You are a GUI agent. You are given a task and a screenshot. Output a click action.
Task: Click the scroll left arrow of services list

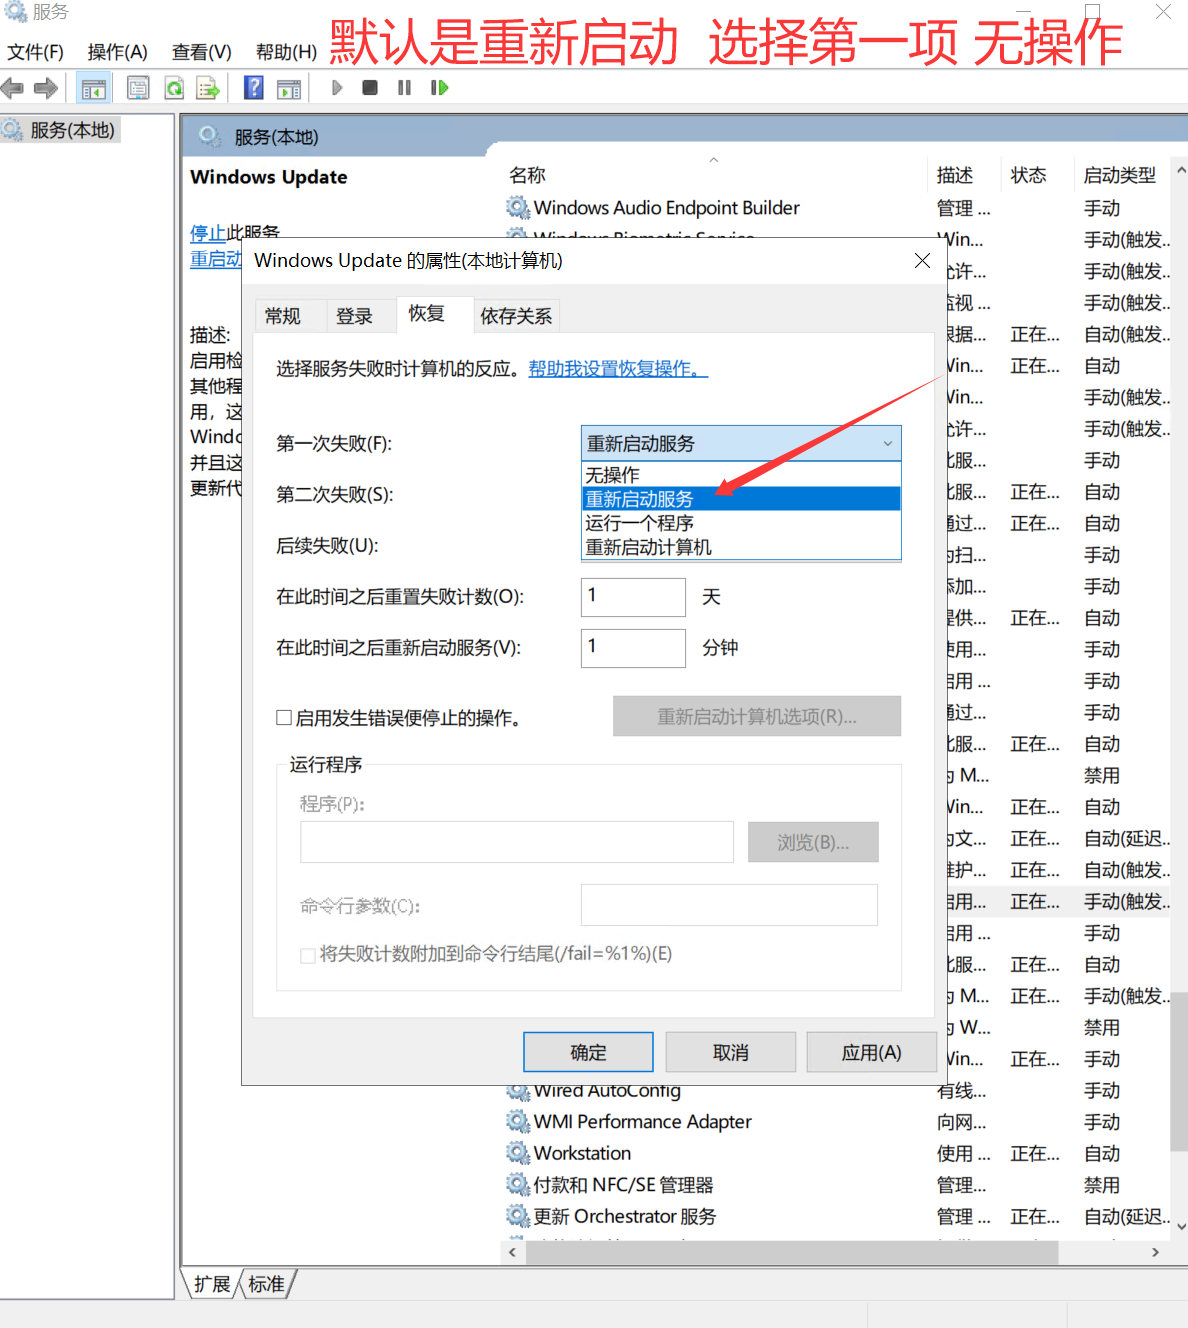[513, 1252]
